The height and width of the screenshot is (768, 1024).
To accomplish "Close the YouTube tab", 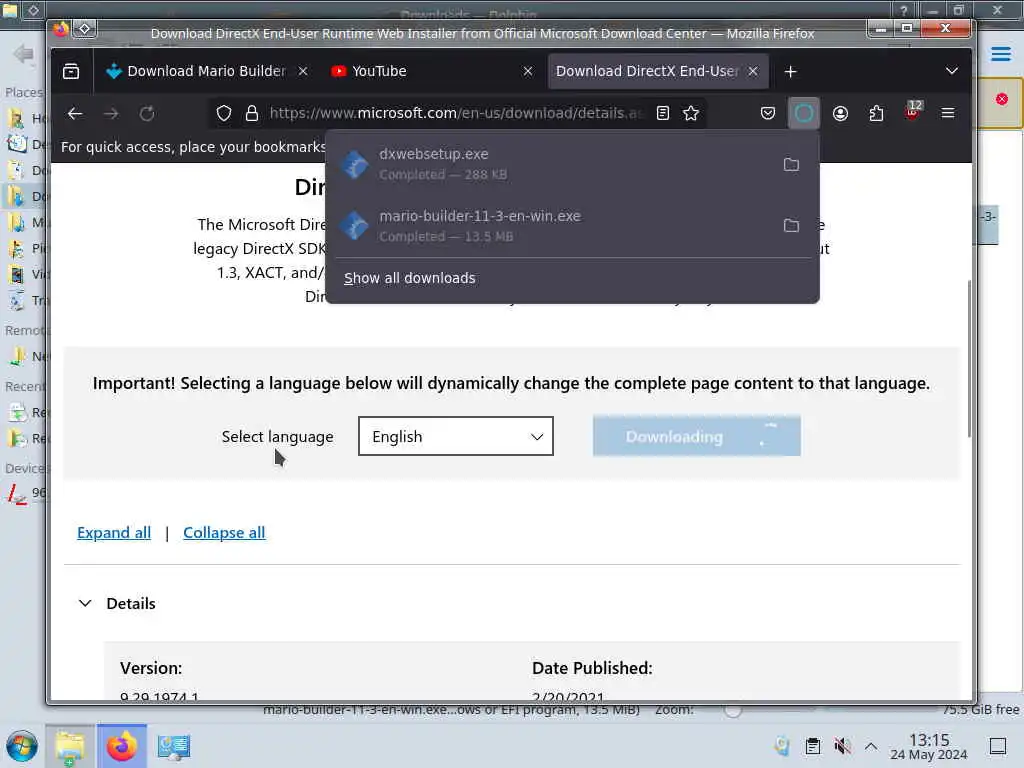I will [528, 71].
